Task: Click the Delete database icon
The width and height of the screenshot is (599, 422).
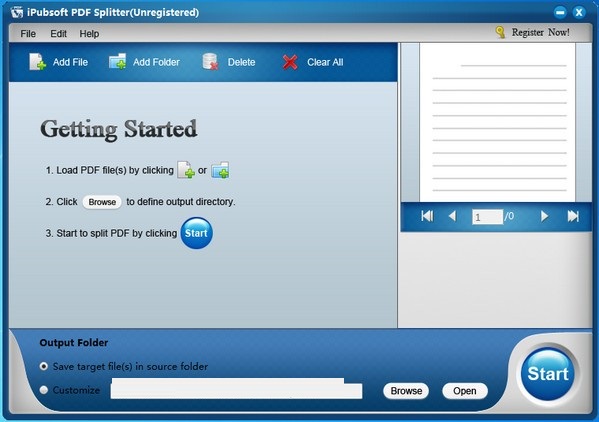Action: pyautogui.click(x=210, y=61)
